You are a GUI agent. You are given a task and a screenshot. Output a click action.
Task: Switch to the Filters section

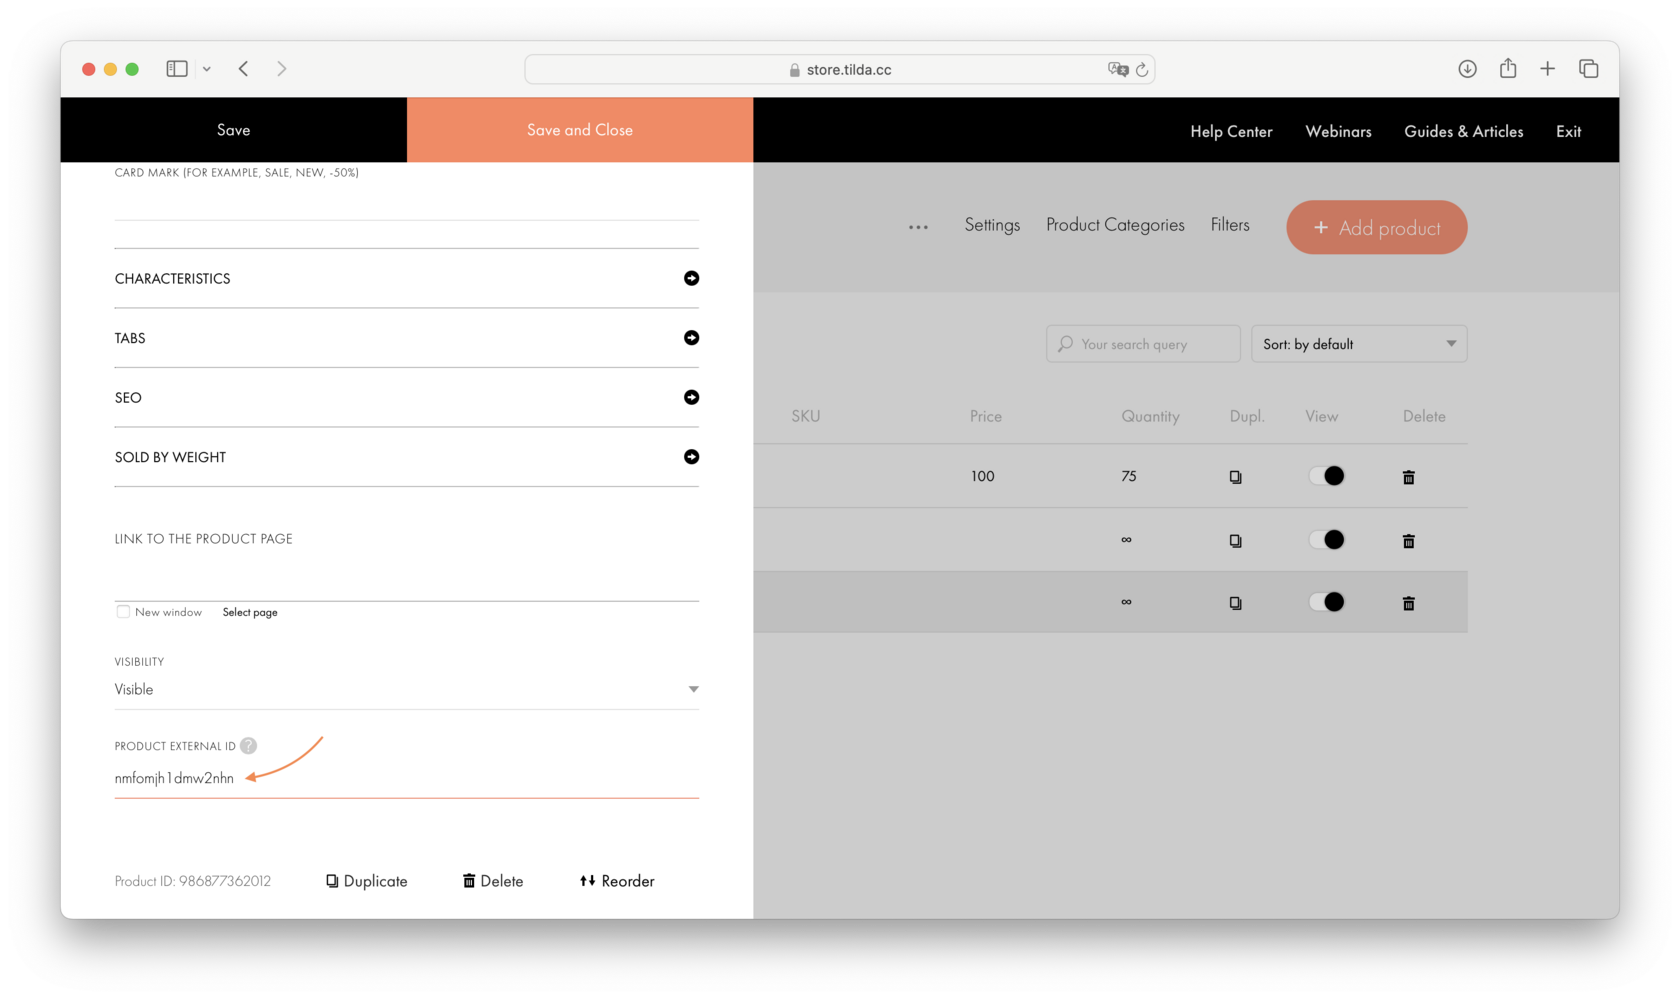1230,225
